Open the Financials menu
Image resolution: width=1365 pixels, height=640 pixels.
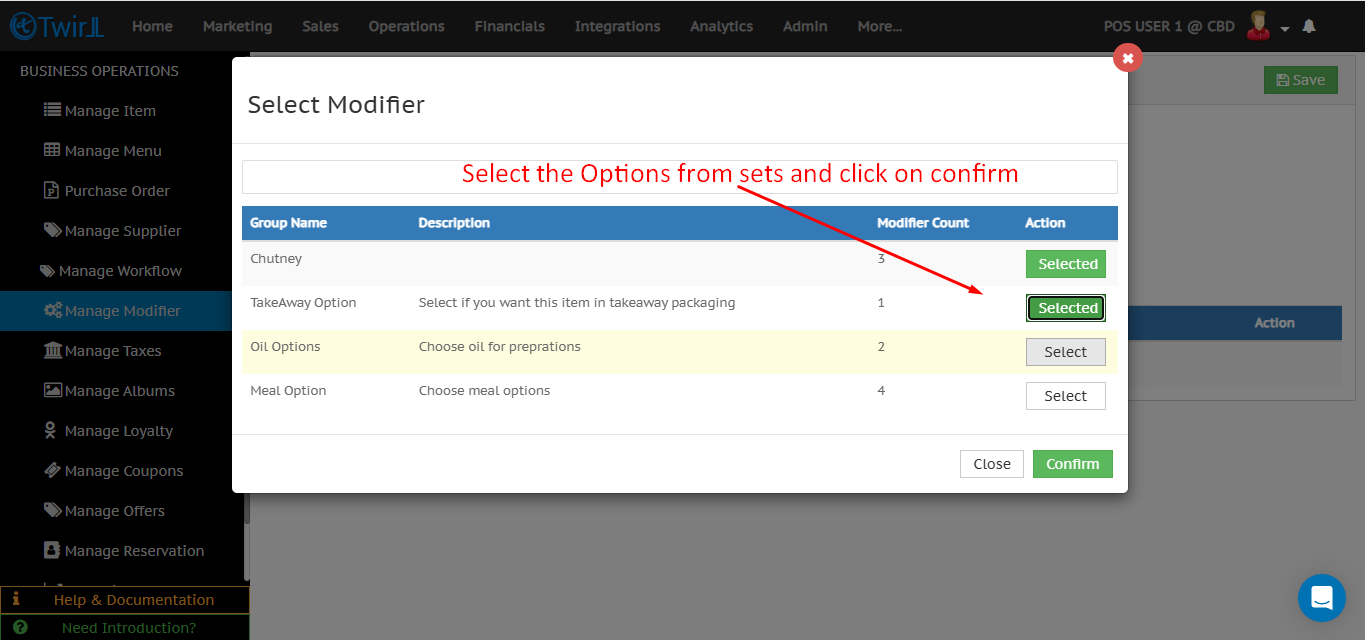coord(509,26)
